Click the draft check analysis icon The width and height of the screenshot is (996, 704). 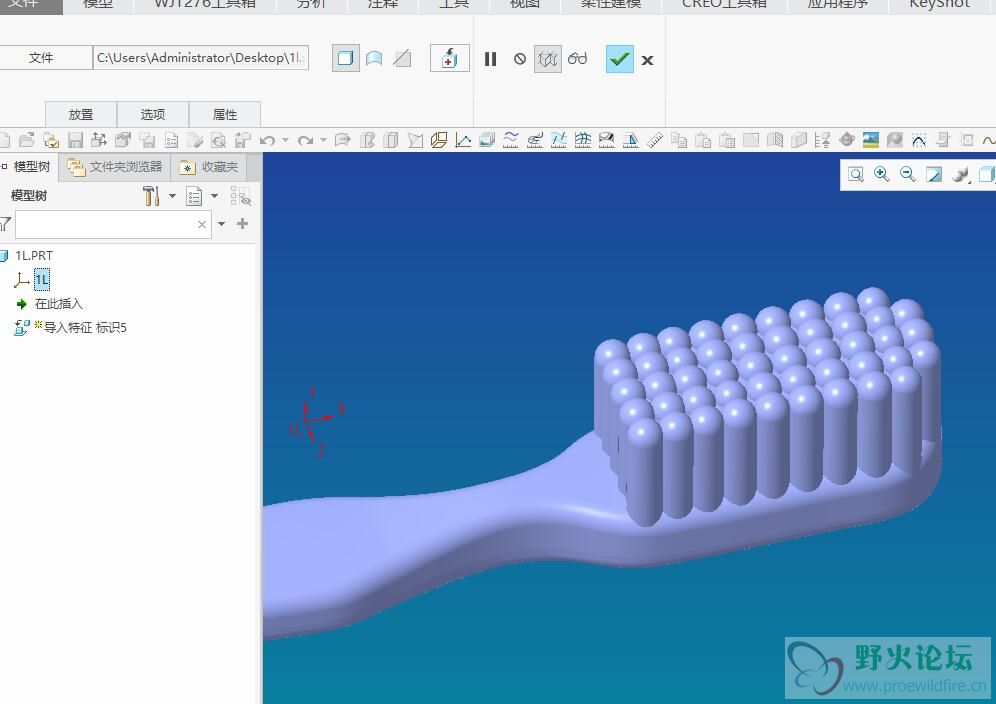631,140
